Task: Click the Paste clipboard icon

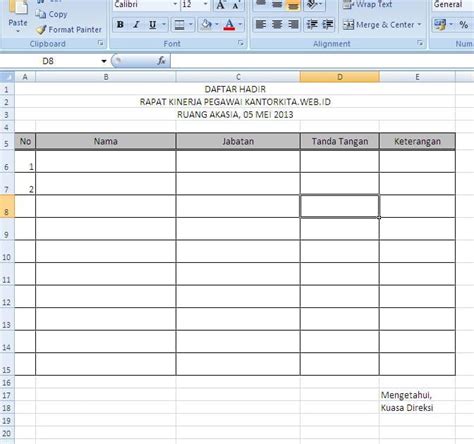Action: (18, 7)
